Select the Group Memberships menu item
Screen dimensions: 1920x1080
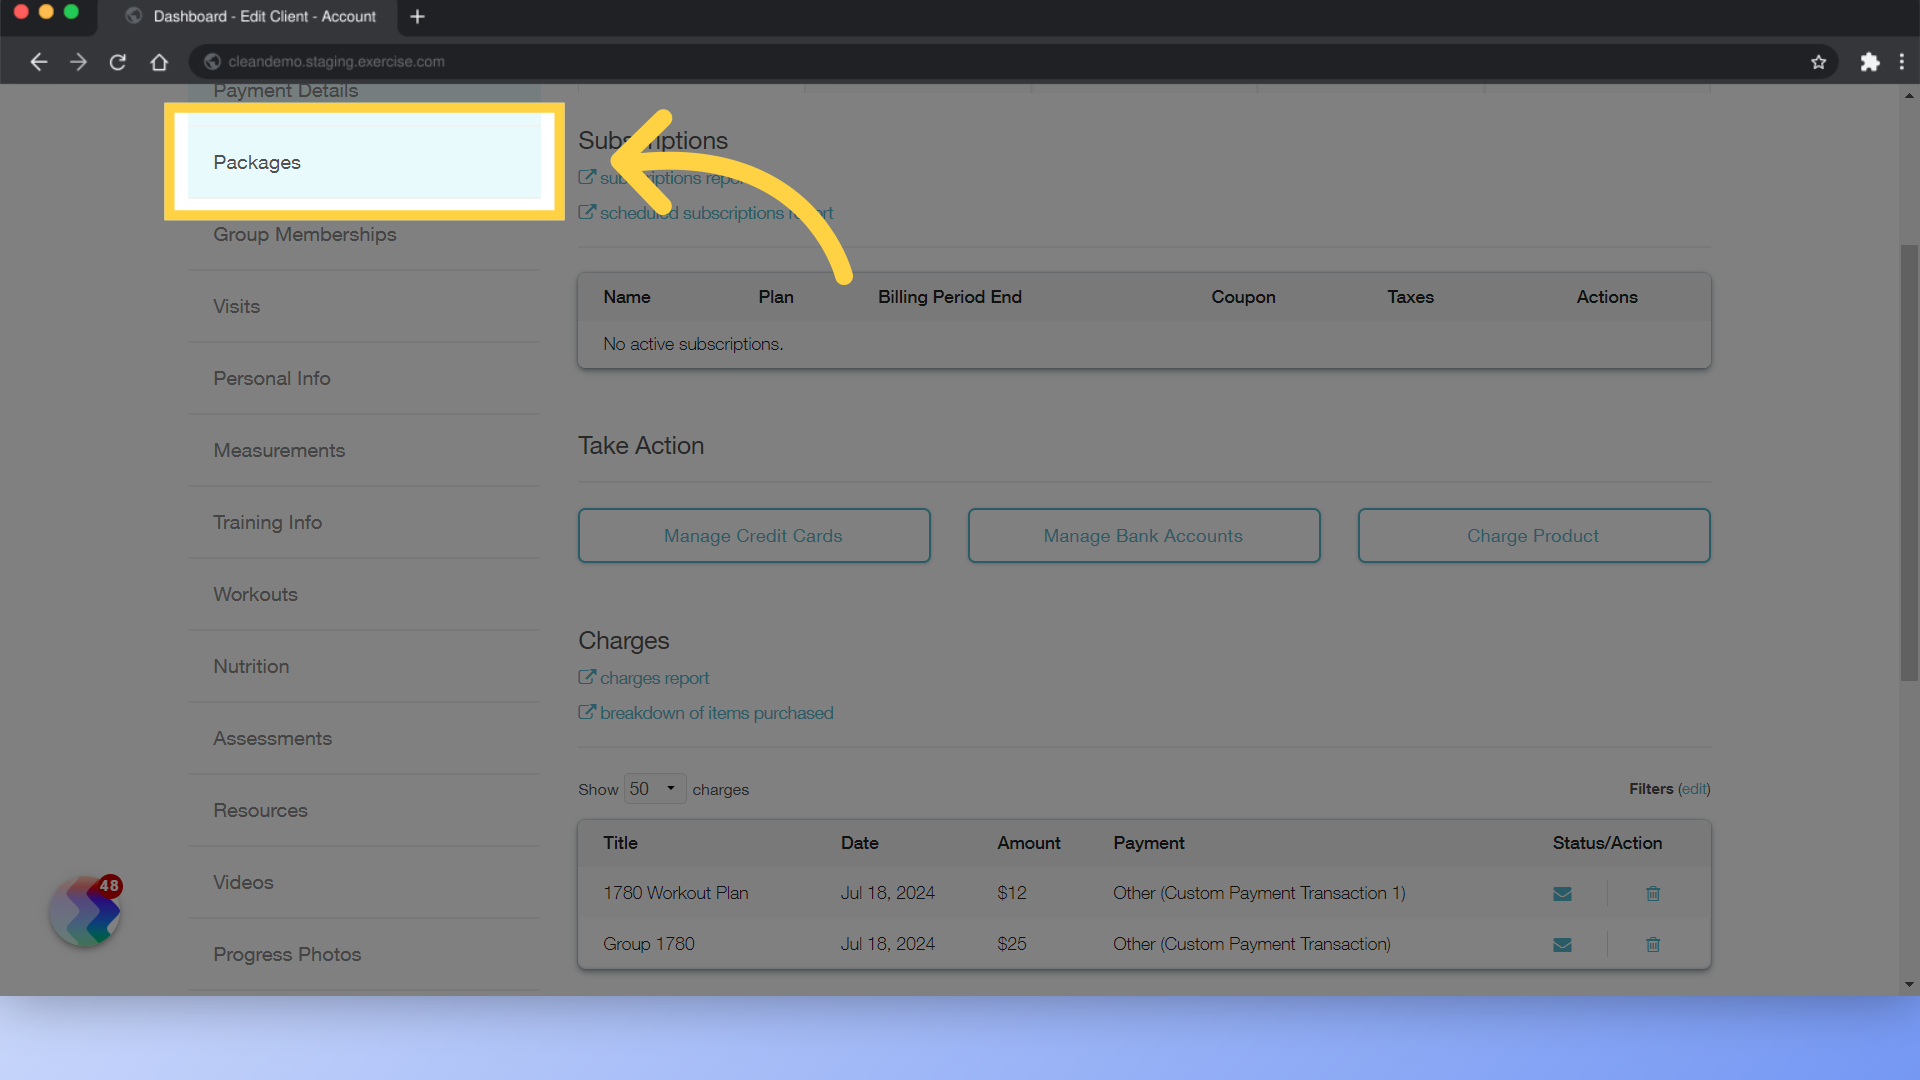tap(306, 233)
